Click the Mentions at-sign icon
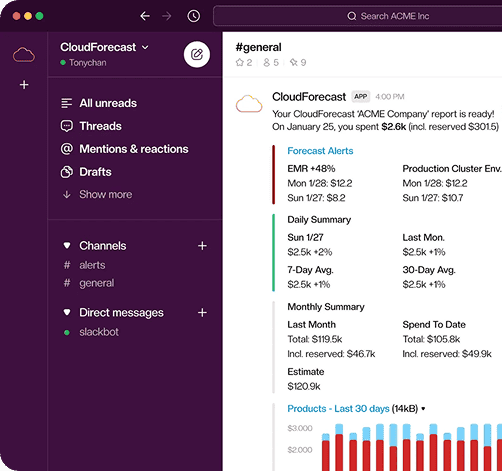The width and height of the screenshot is (502, 471). (x=67, y=149)
